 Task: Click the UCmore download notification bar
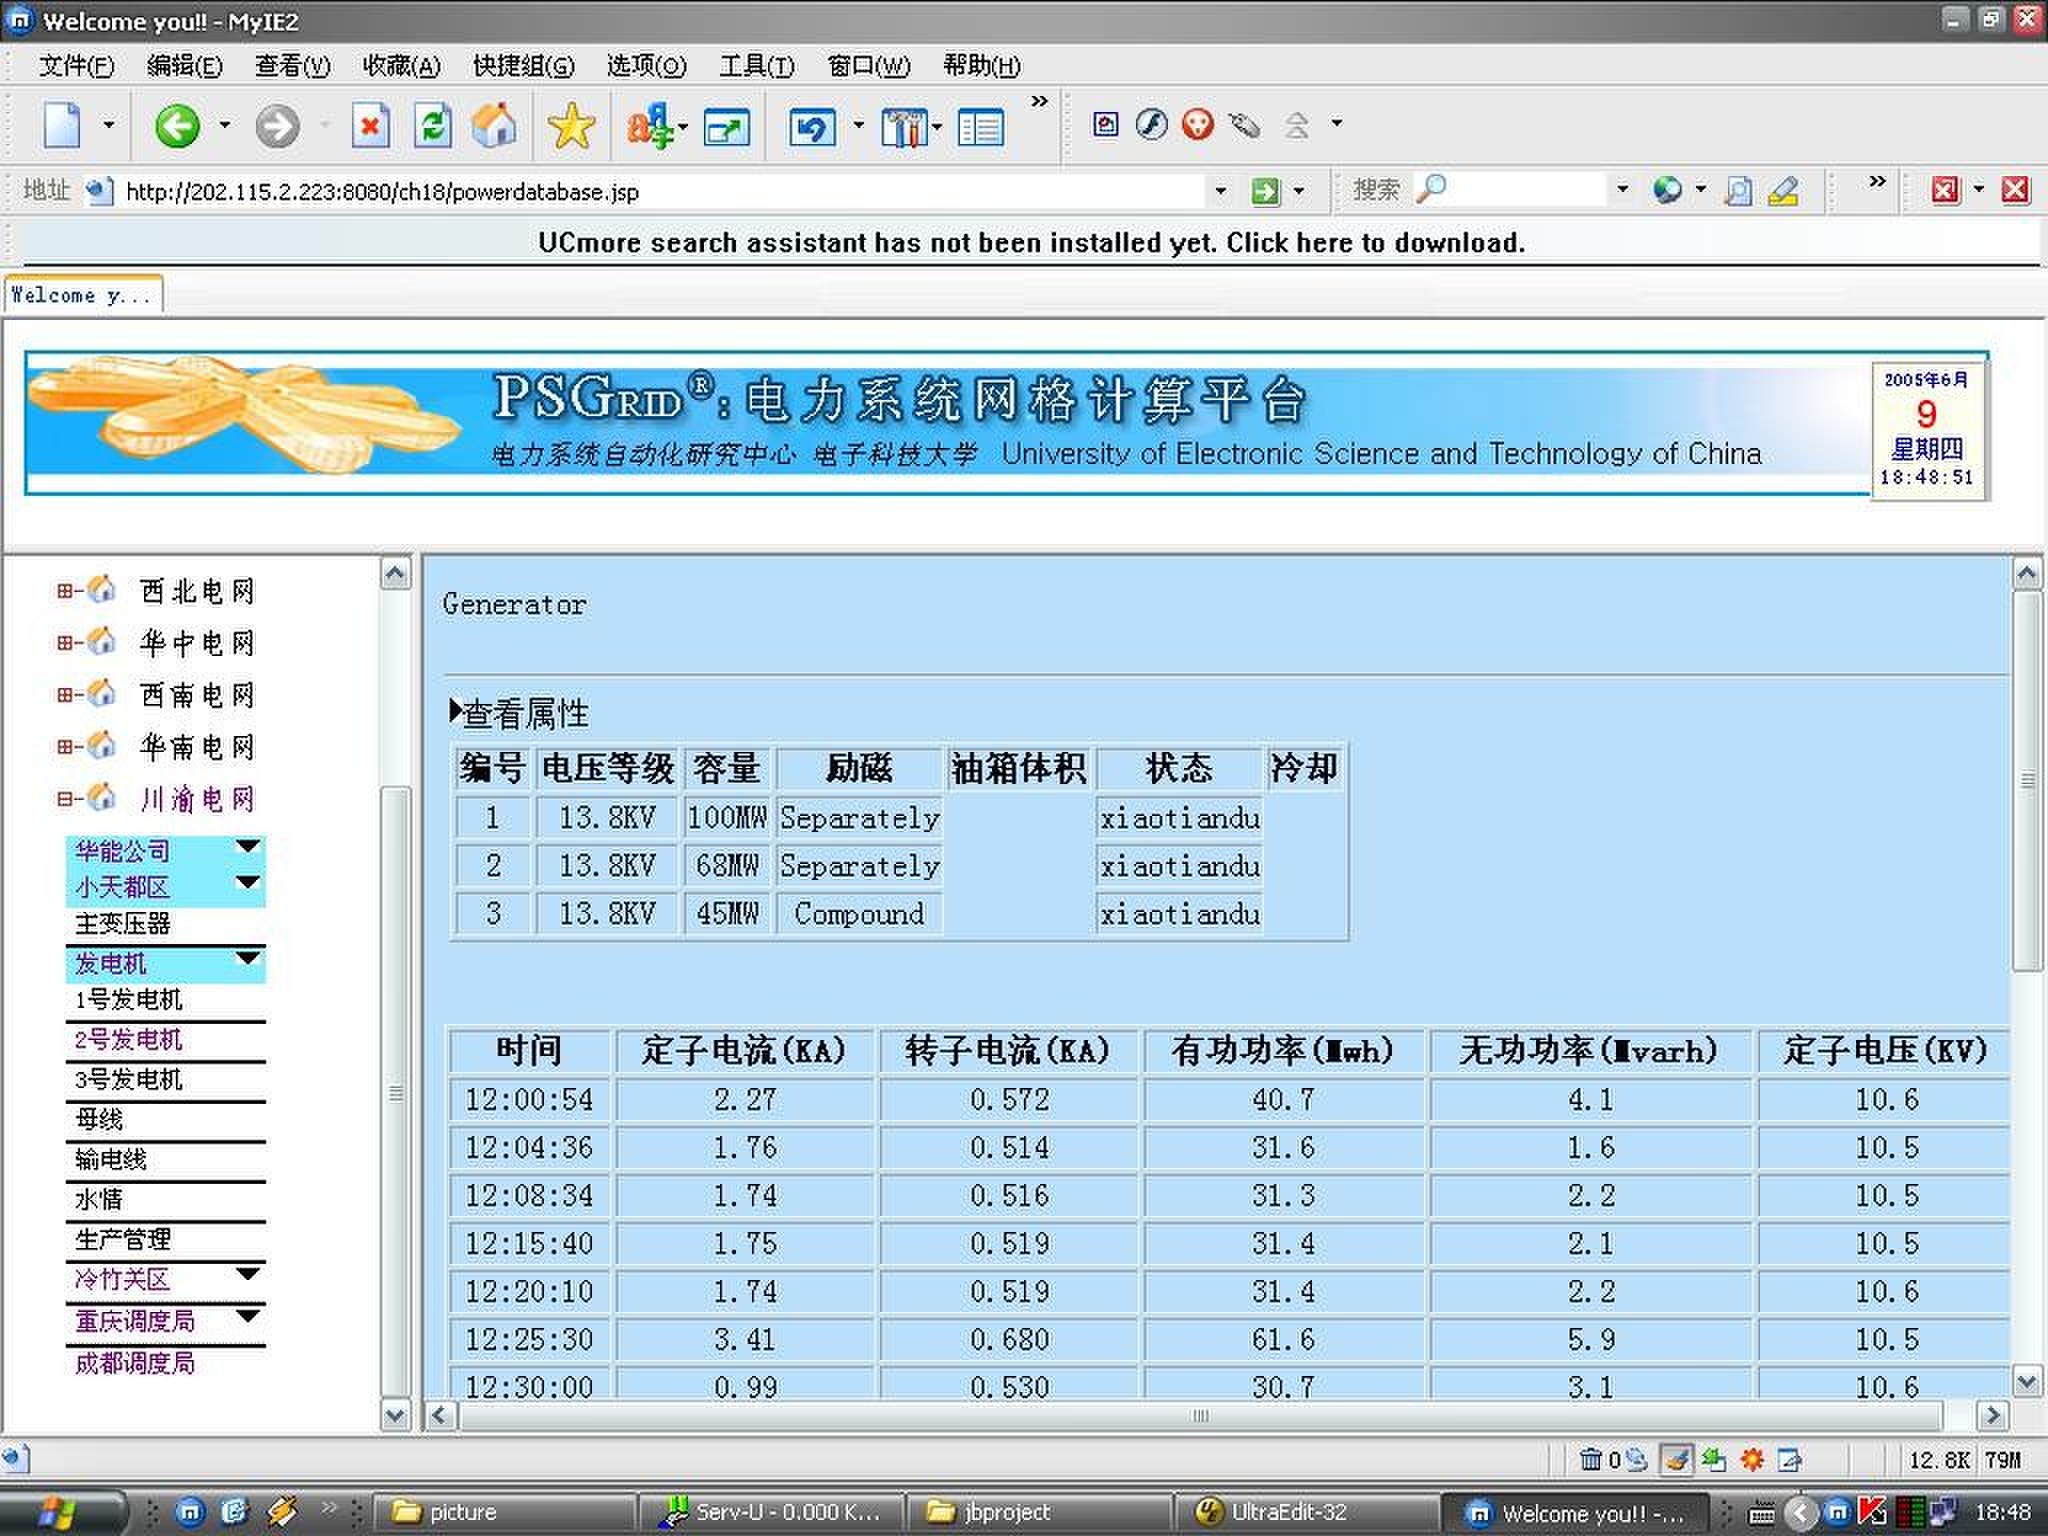(1030, 243)
